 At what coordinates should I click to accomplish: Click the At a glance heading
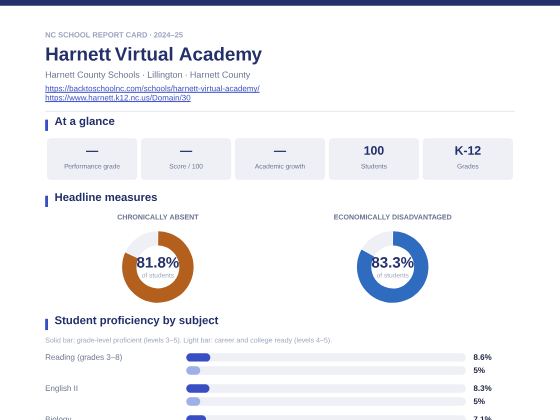pyautogui.click(x=85, y=121)
